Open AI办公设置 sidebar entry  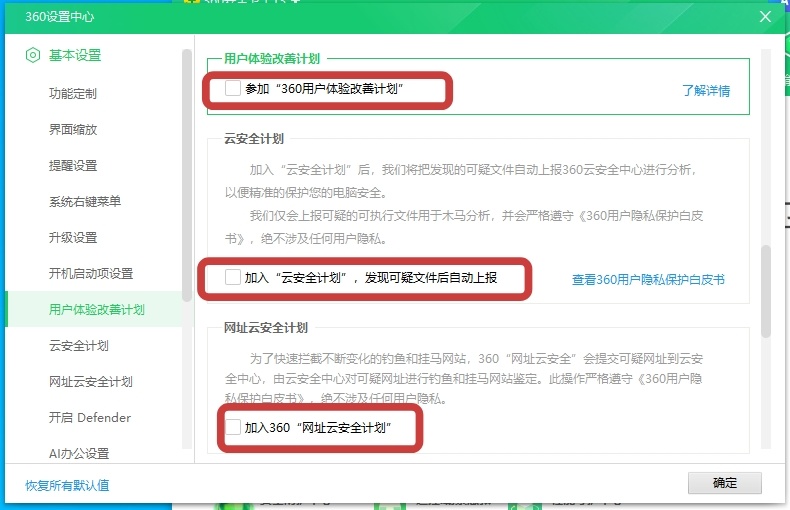[79, 454]
